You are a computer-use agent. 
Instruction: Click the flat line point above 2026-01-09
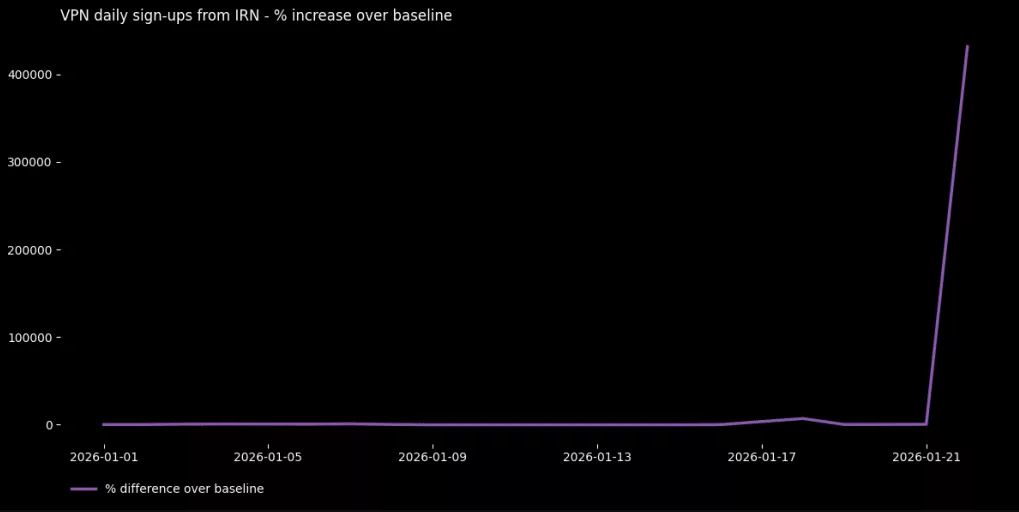[432, 425]
